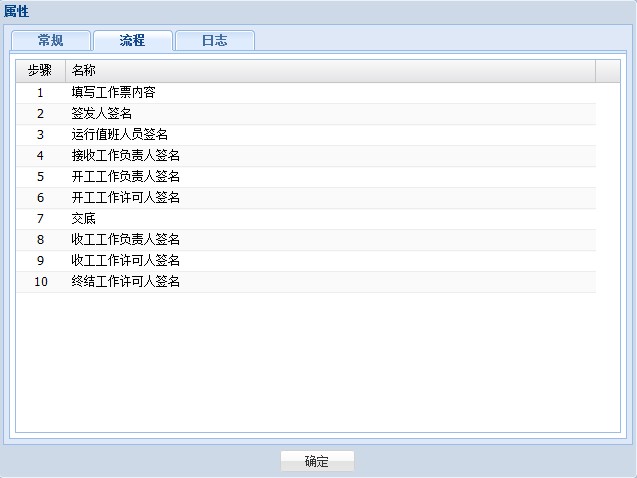
Task: Click the 属性 dialog title
Action: click(x=17, y=12)
